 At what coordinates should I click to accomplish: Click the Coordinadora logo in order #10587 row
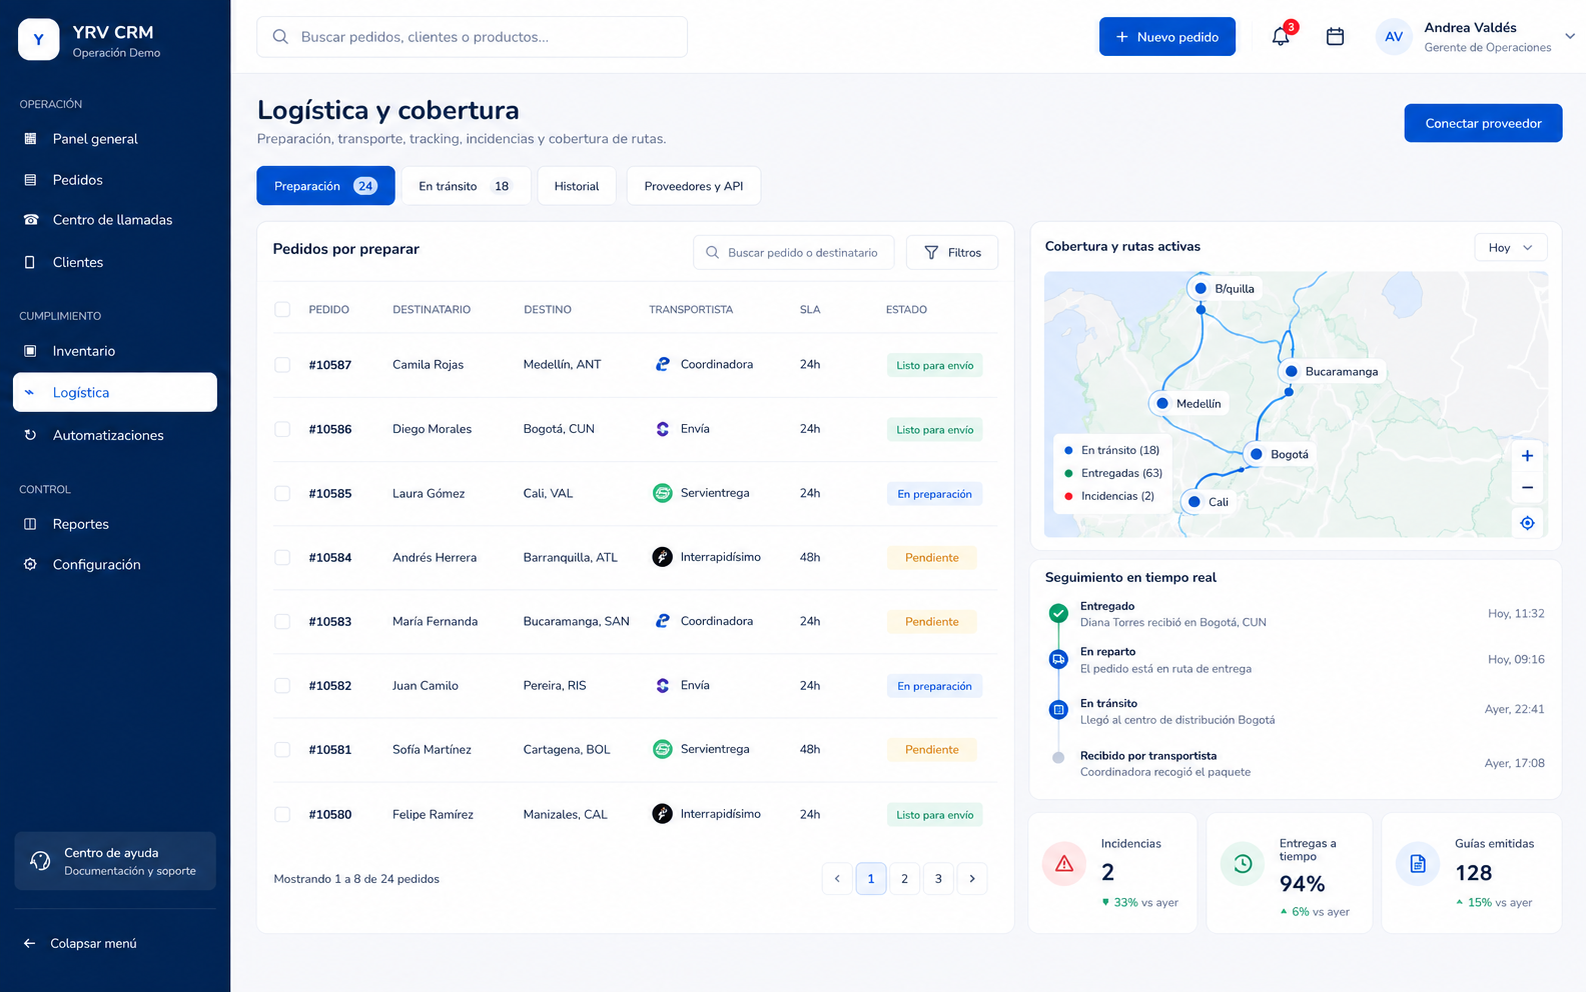tap(662, 364)
